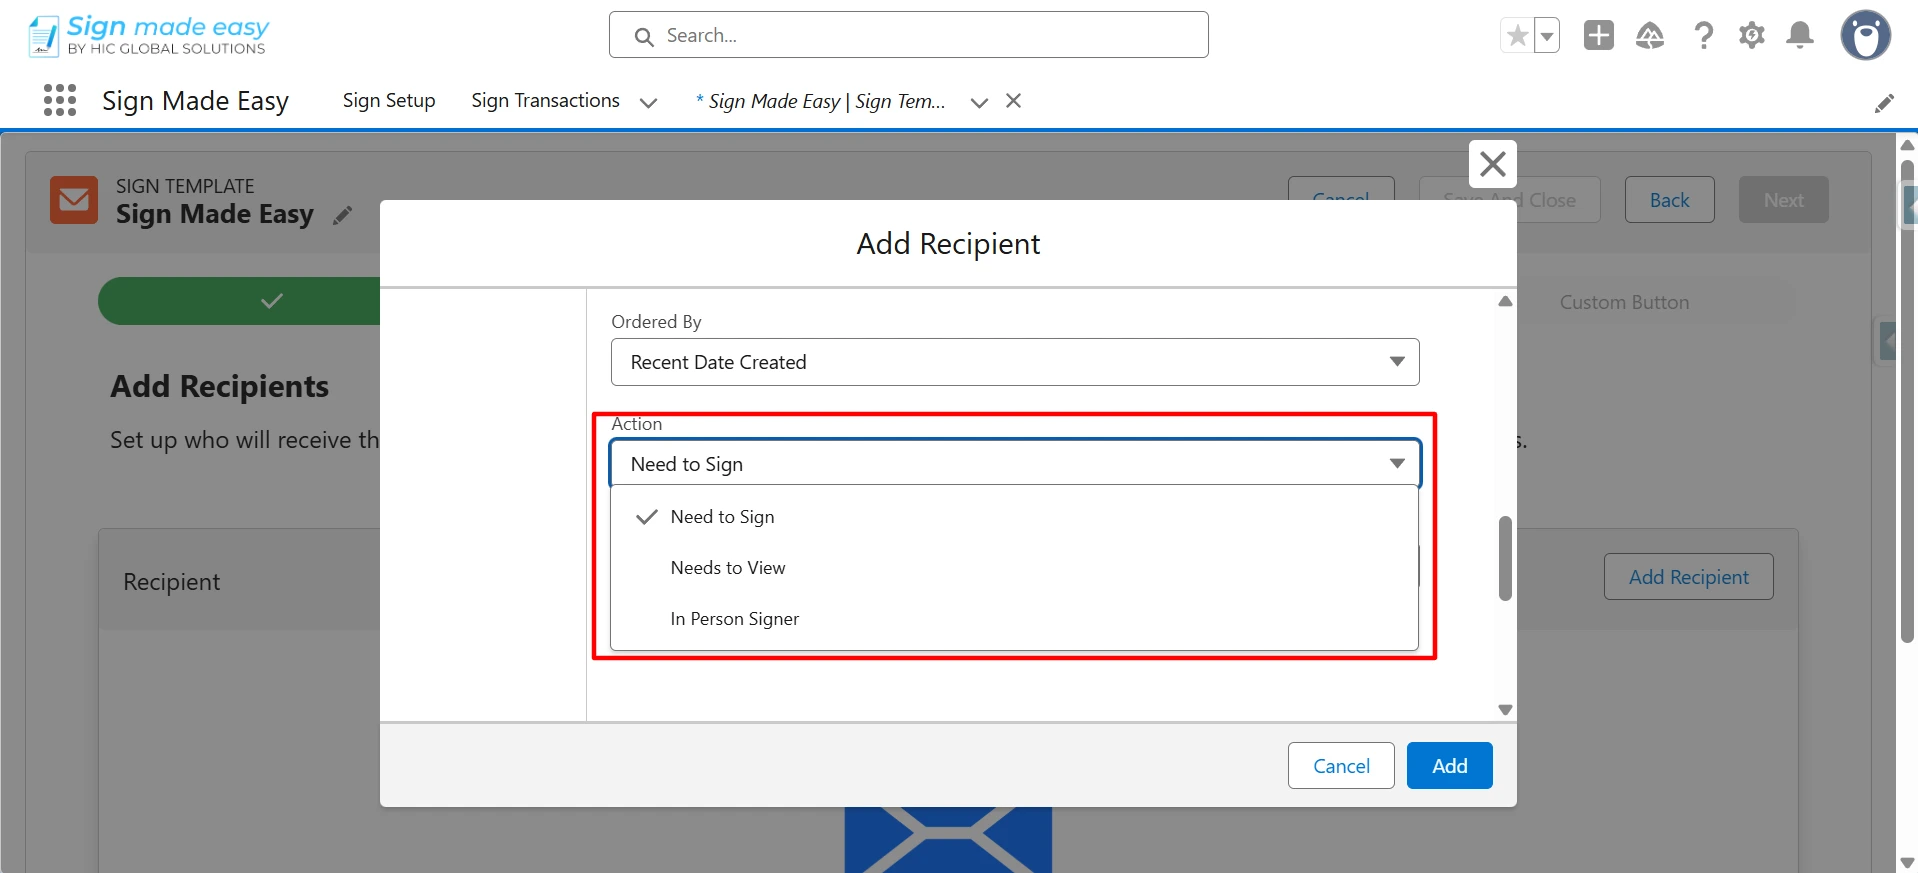
Task: Click the page scrollbar down arrow
Action: click(x=1907, y=863)
